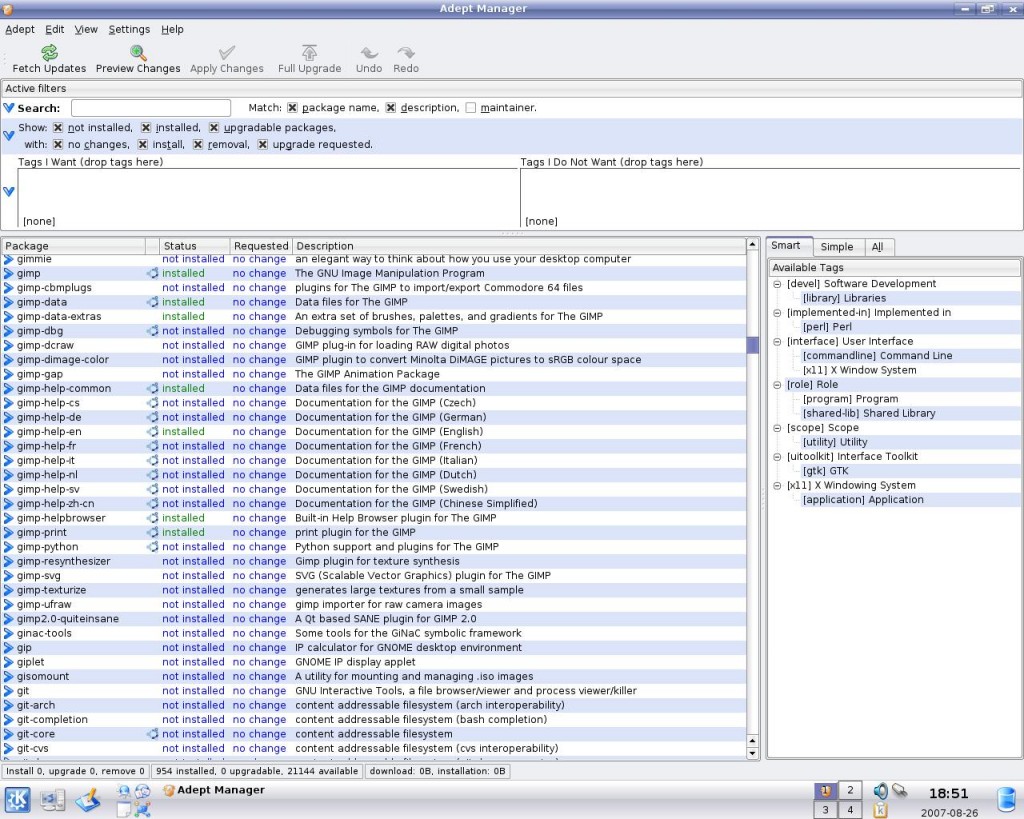Screen dimensions: 1024x819
Task: Click the small status icon on the gimp-help-en row
Action: coord(152,432)
